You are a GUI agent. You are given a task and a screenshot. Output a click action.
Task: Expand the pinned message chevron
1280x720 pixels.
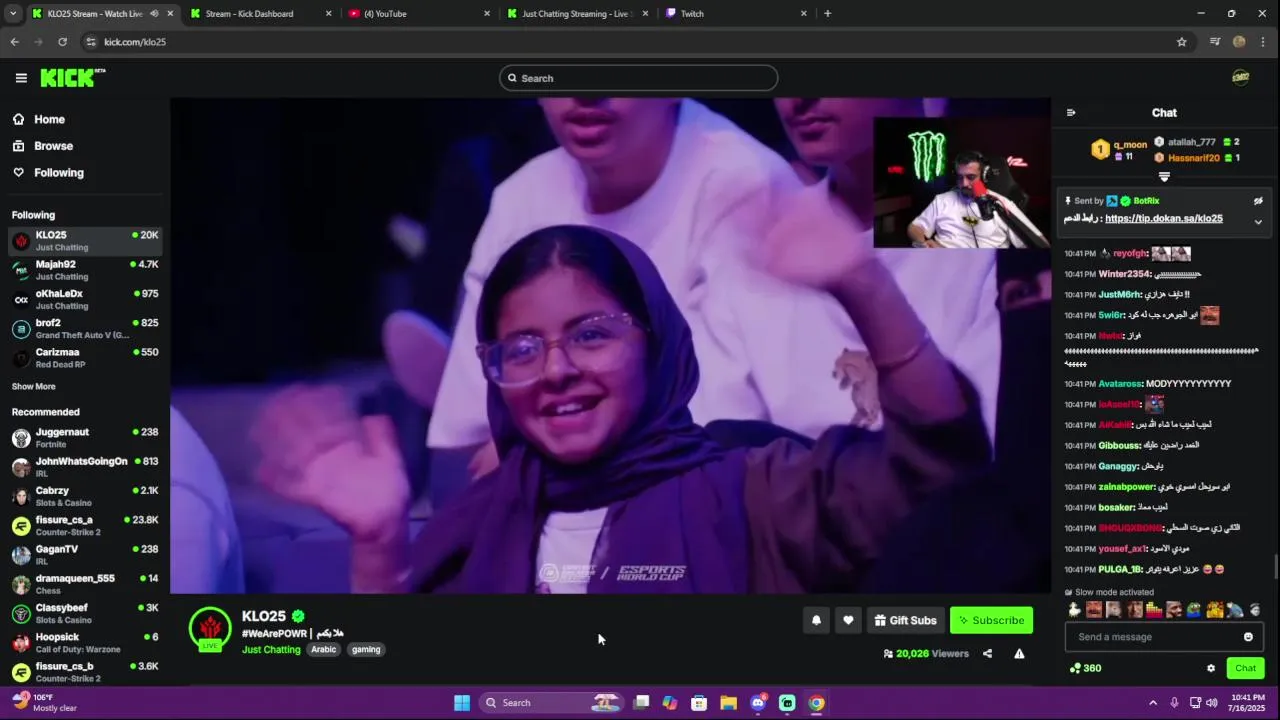[1258, 222]
